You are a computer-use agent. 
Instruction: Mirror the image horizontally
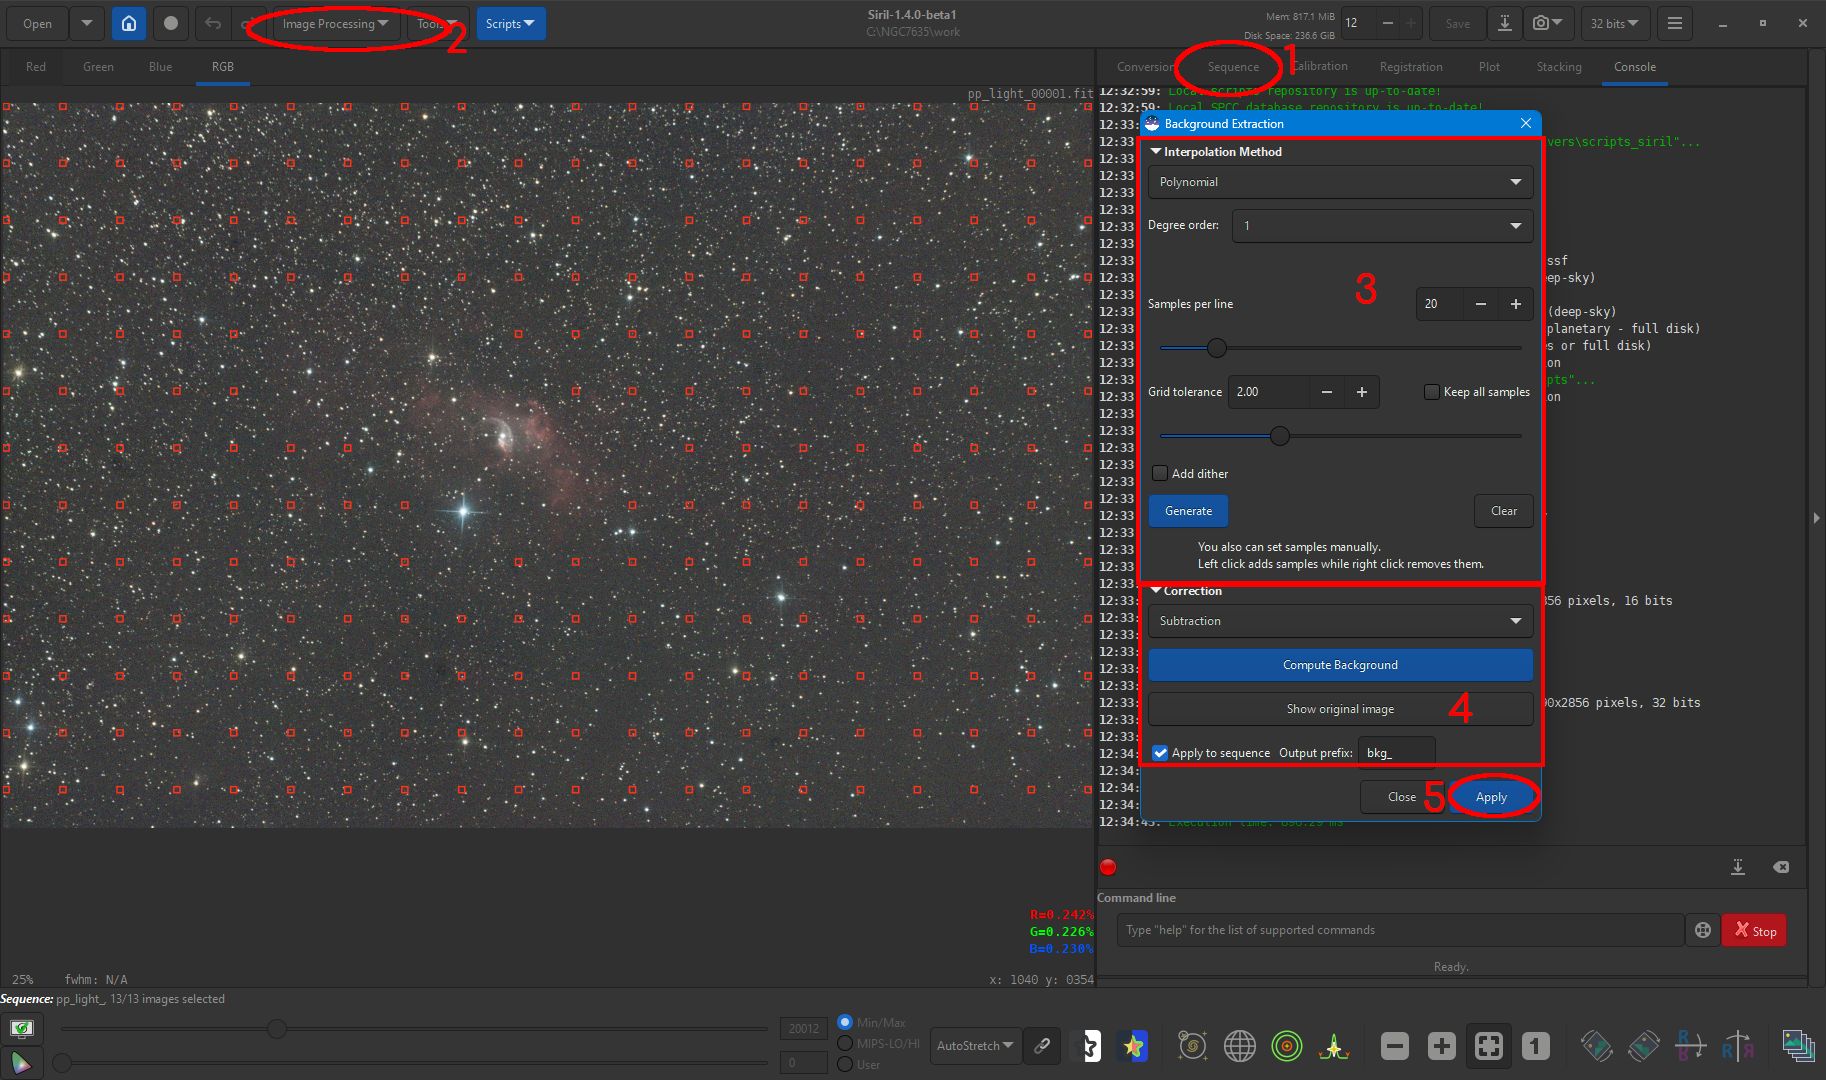(1738, 1046)
